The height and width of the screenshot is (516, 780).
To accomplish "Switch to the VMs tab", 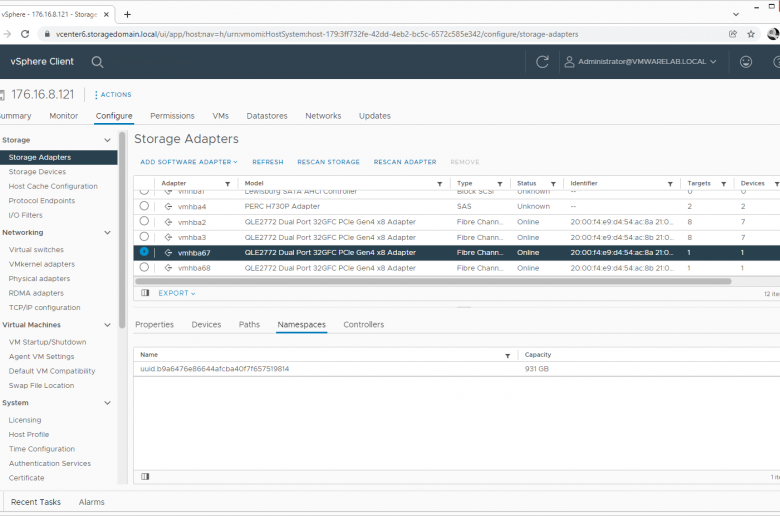I will point(220,116).
